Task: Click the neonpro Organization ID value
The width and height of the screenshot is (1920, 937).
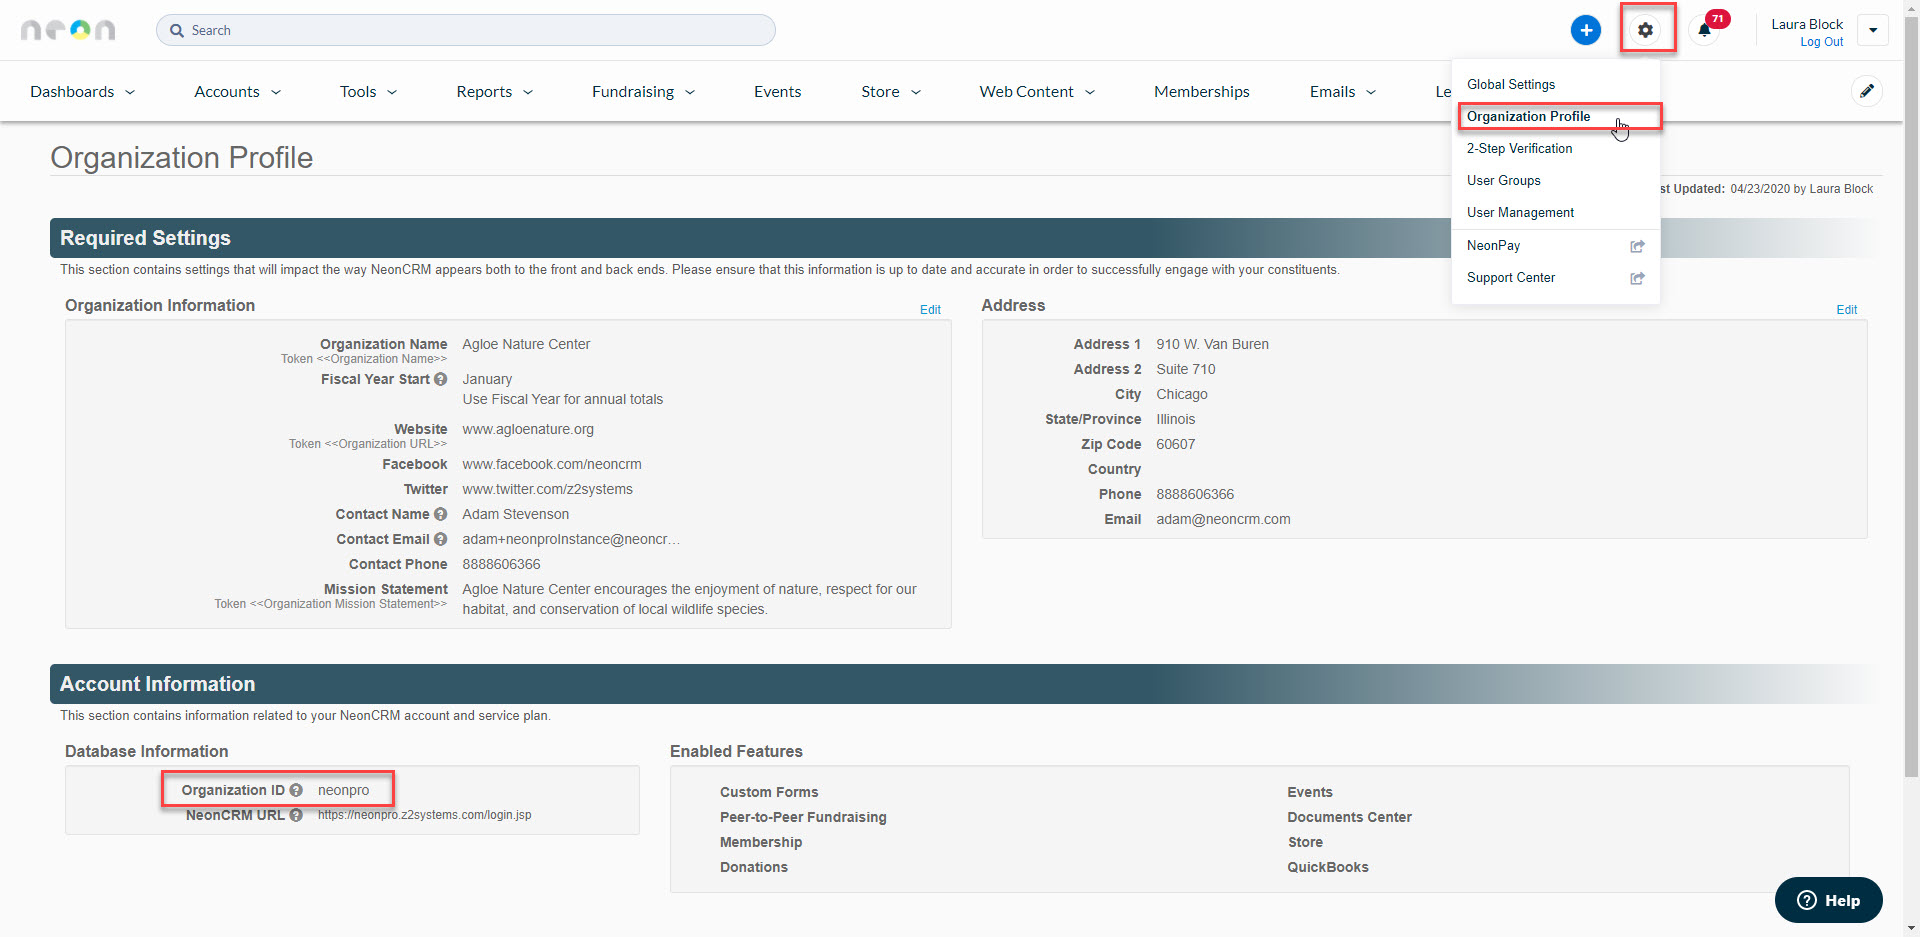Action: [x=343, y=790]
